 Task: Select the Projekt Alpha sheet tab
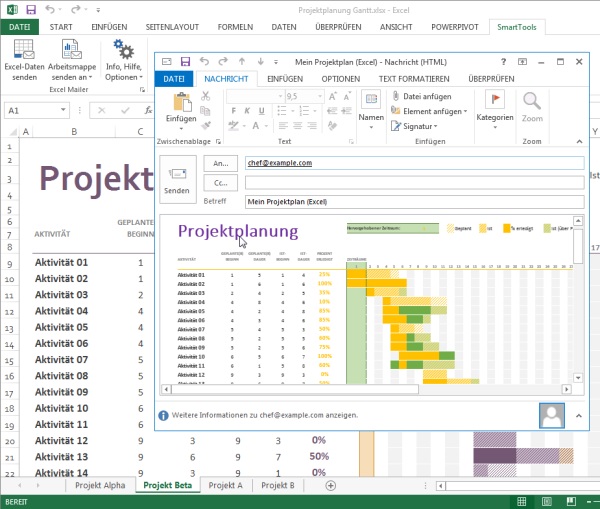click(x=100, y=485)
